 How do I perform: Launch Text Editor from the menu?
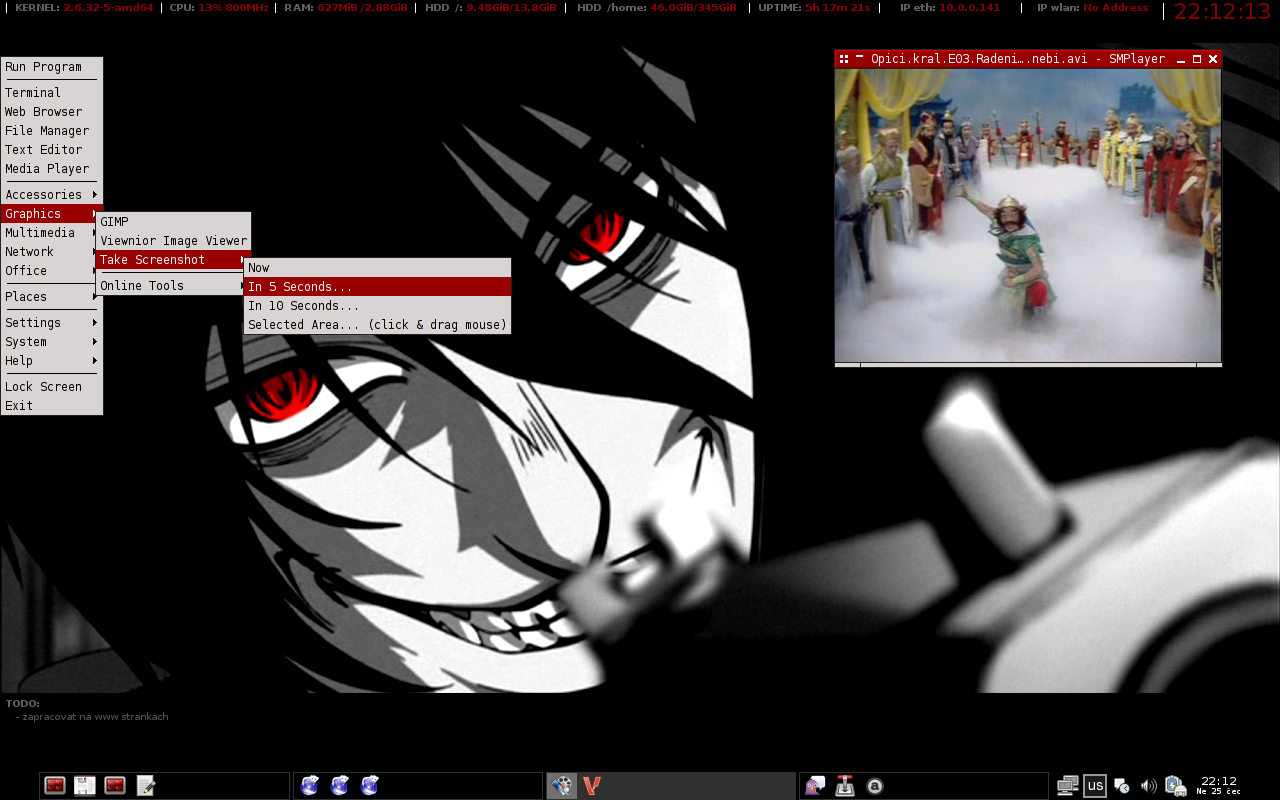coord(52,150)
